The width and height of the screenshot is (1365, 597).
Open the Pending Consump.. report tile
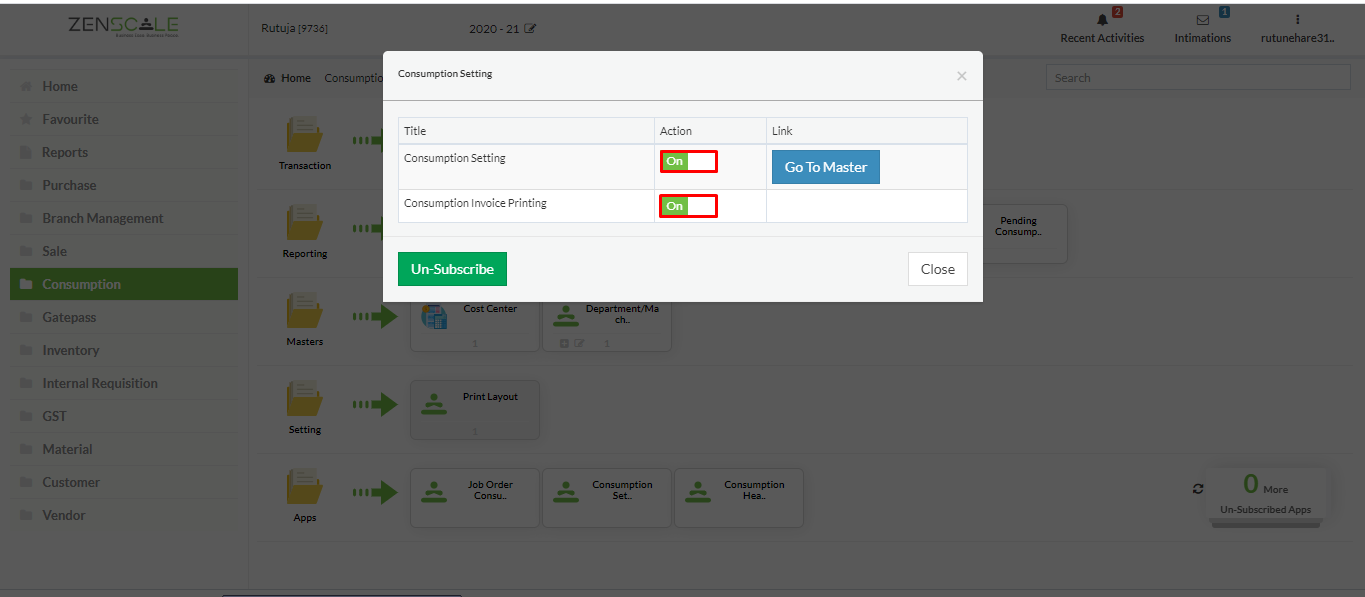pos(1018,234)
